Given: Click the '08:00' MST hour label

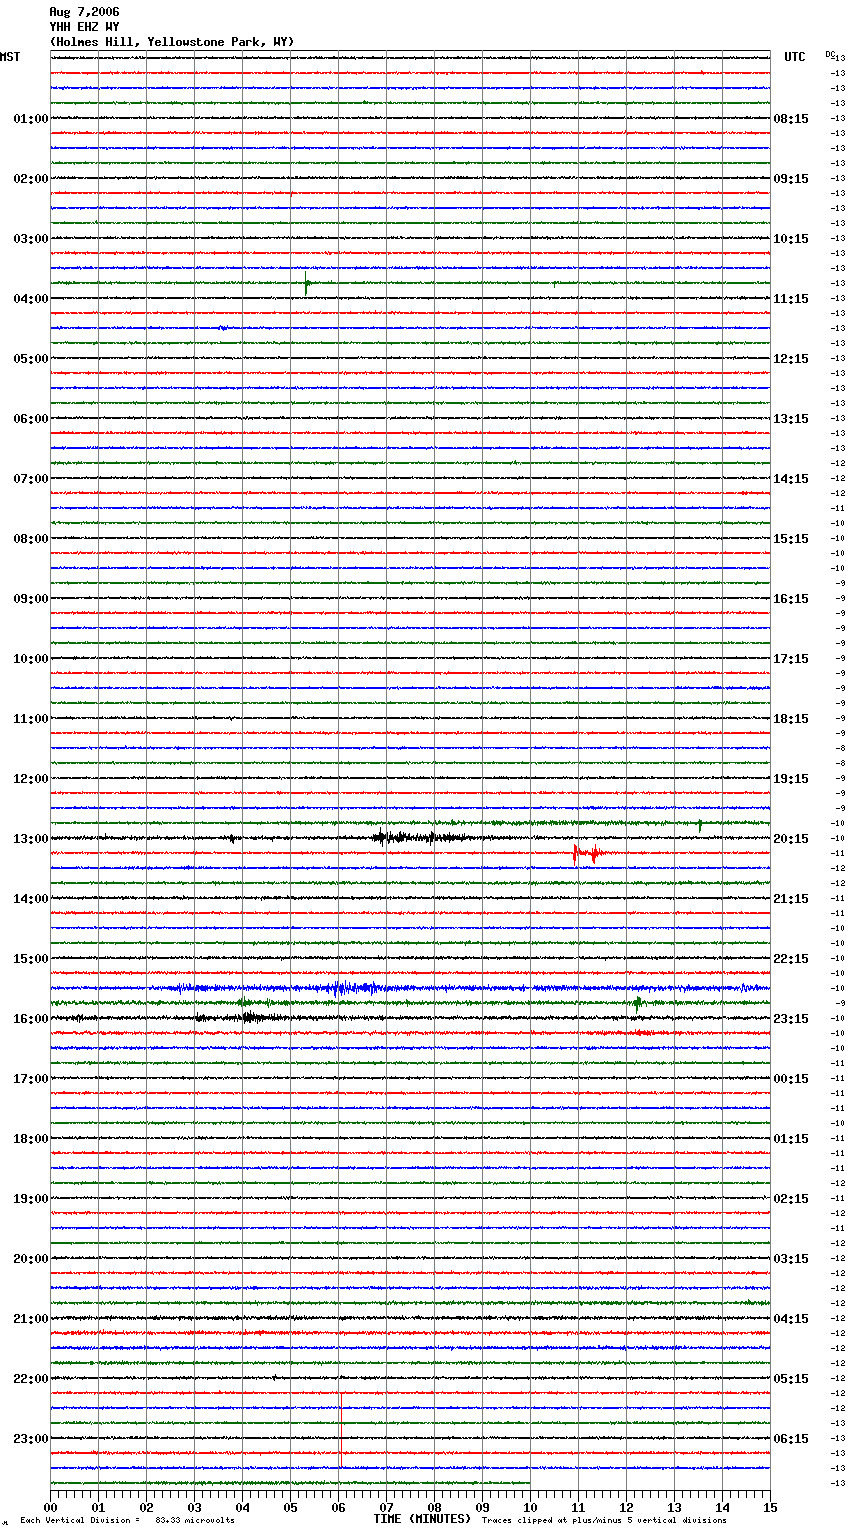Looking at the screenshot, I should [31, 539].
